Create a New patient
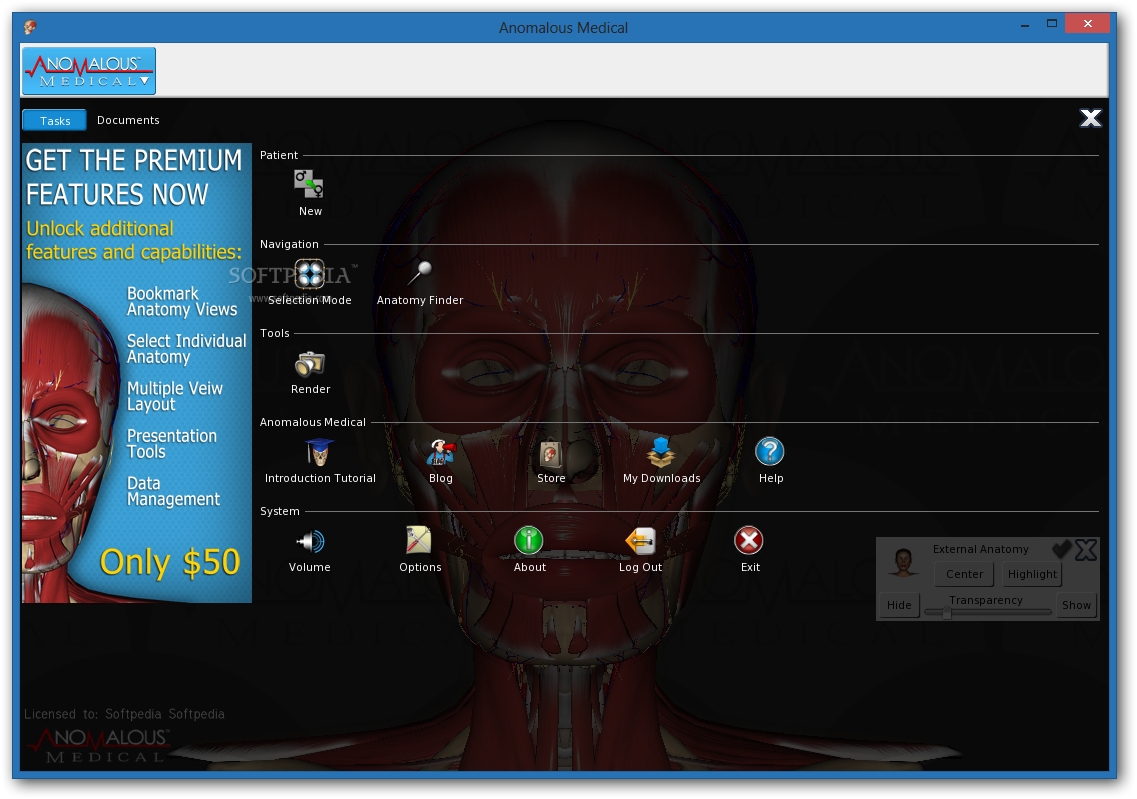 (310, 192)
